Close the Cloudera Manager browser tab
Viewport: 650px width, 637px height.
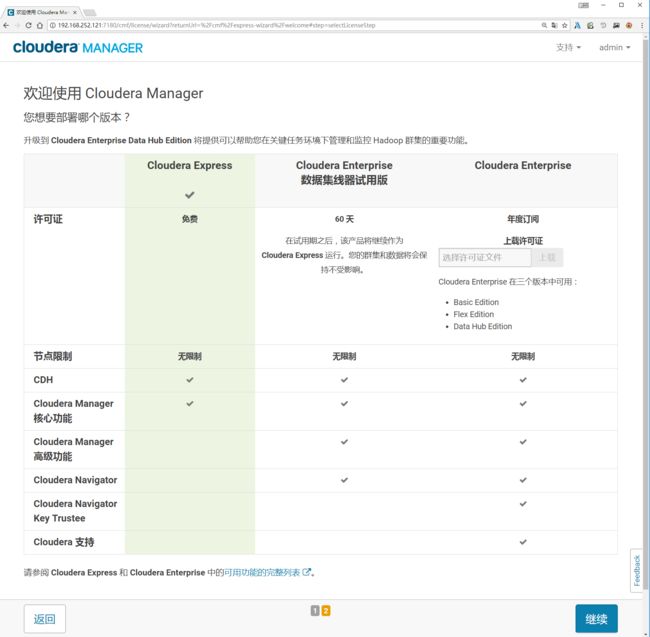(x=75, y=12)
